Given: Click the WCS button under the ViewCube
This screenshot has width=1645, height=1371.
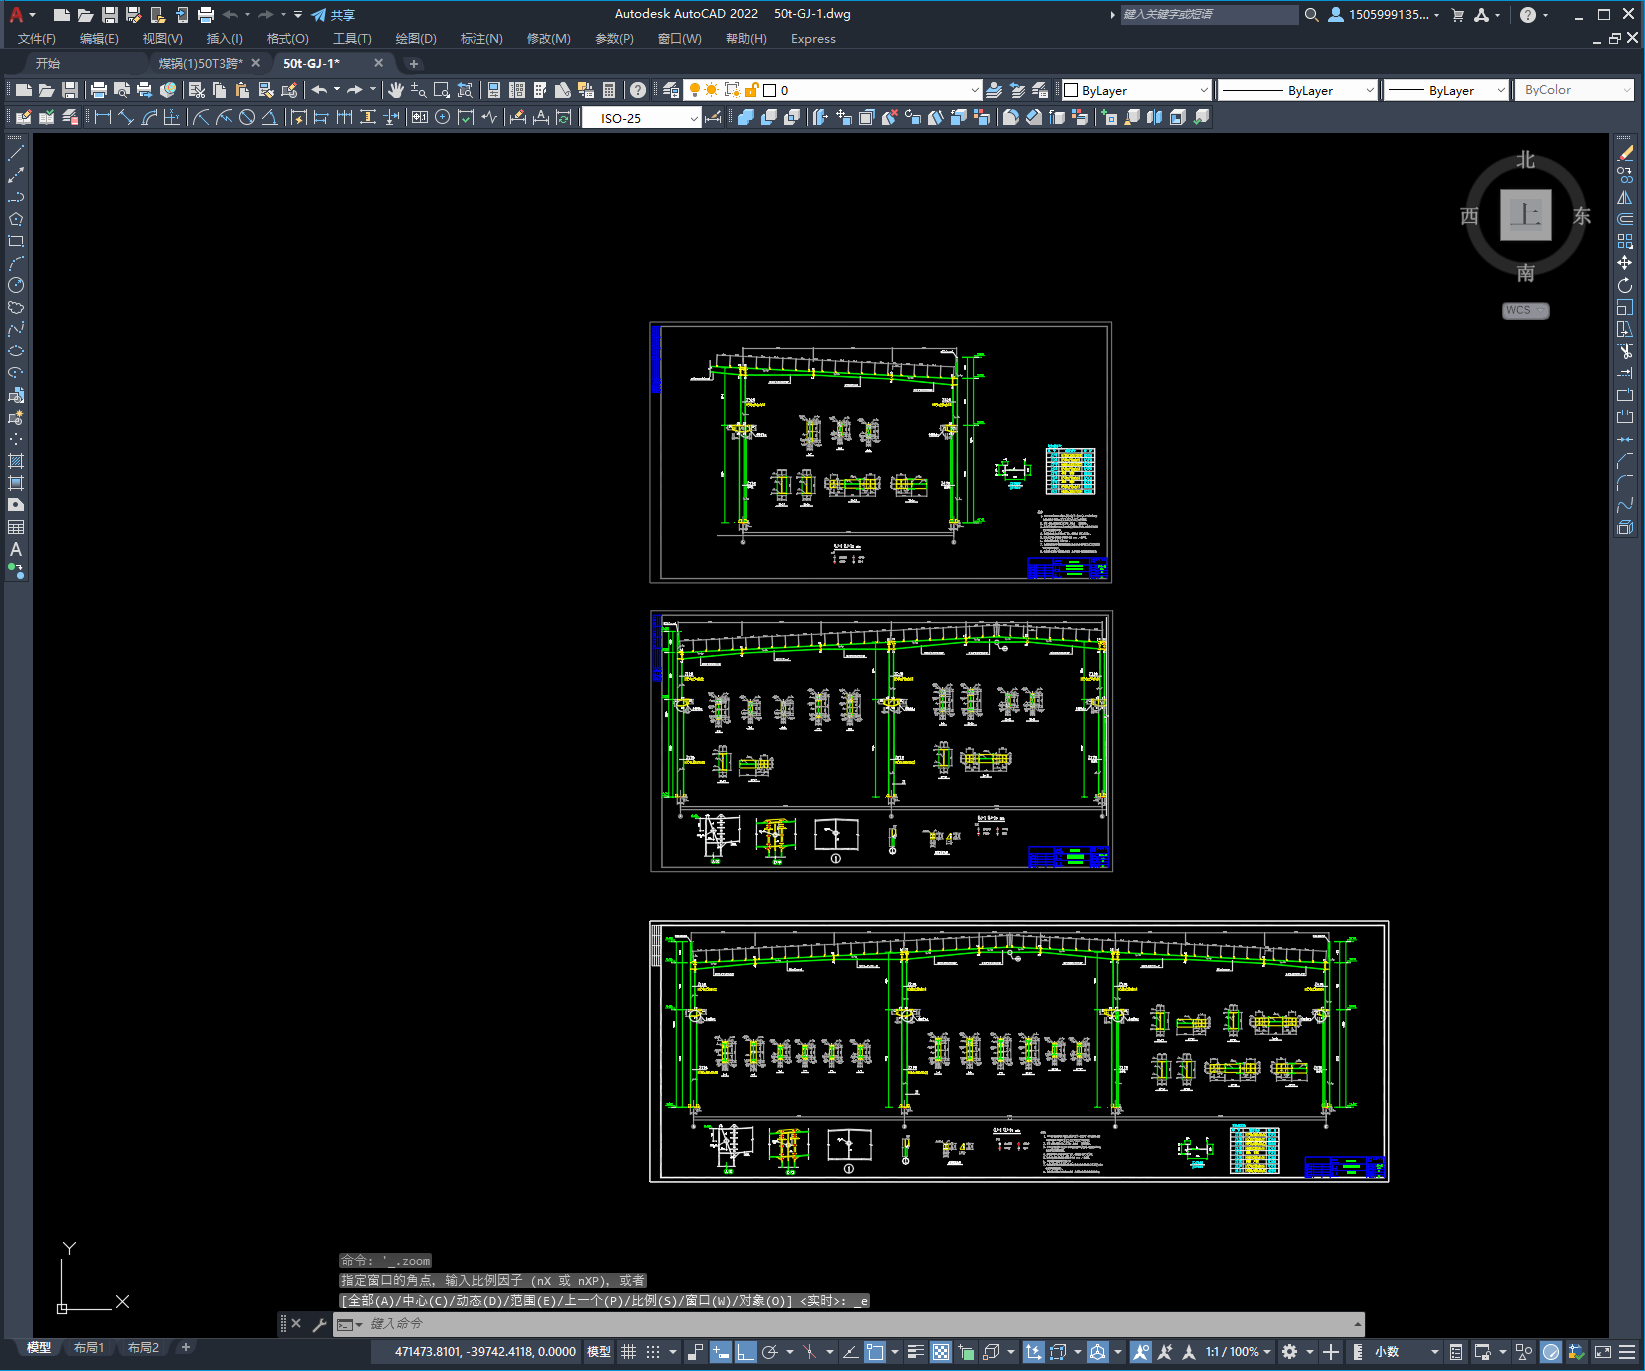Looking at the screenshot, I should (1526, 311).
